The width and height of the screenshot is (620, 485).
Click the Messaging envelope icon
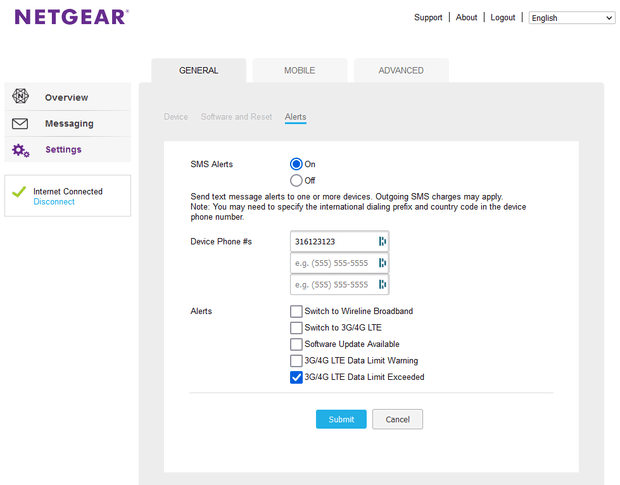[20, 124]
